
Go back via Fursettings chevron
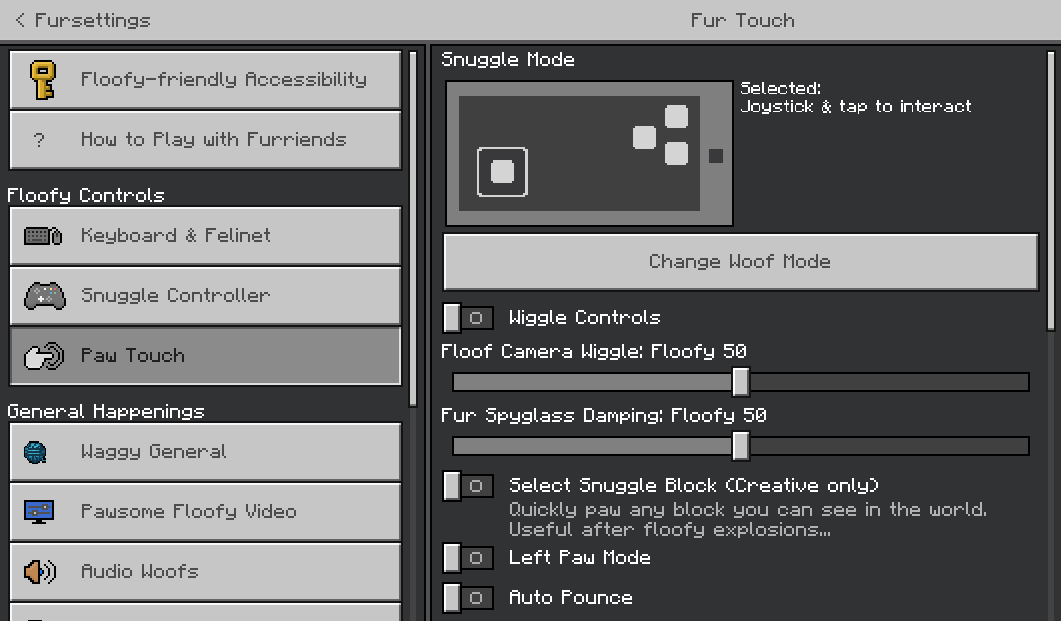21,20
